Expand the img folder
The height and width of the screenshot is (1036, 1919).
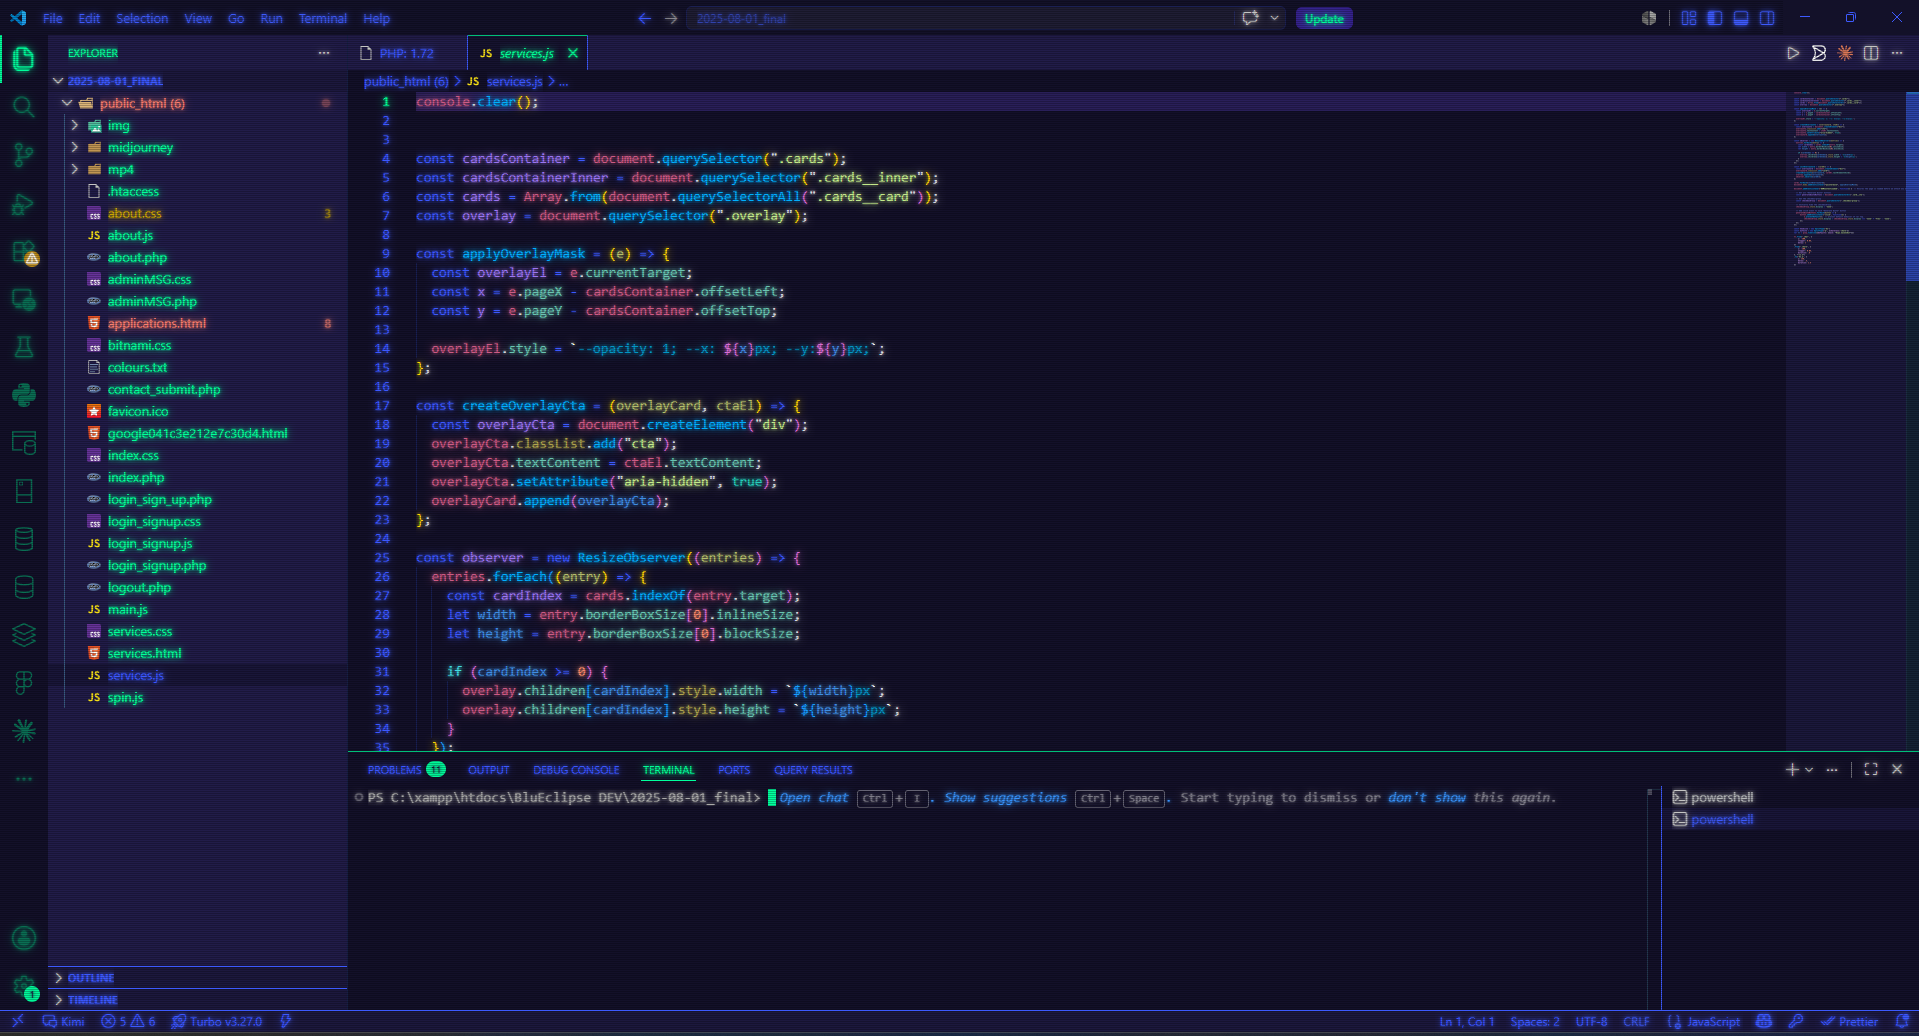75,125
